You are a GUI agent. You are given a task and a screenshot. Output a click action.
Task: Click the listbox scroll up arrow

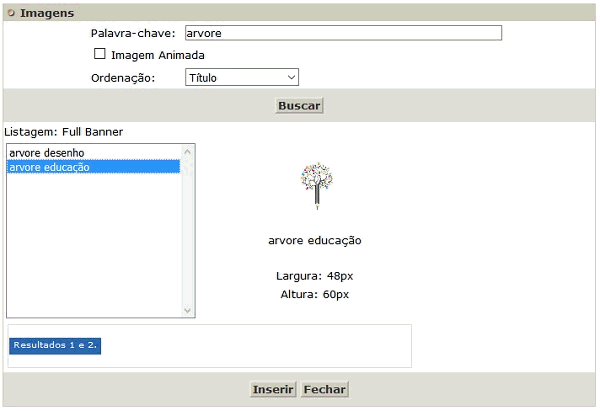click(187, 151)
